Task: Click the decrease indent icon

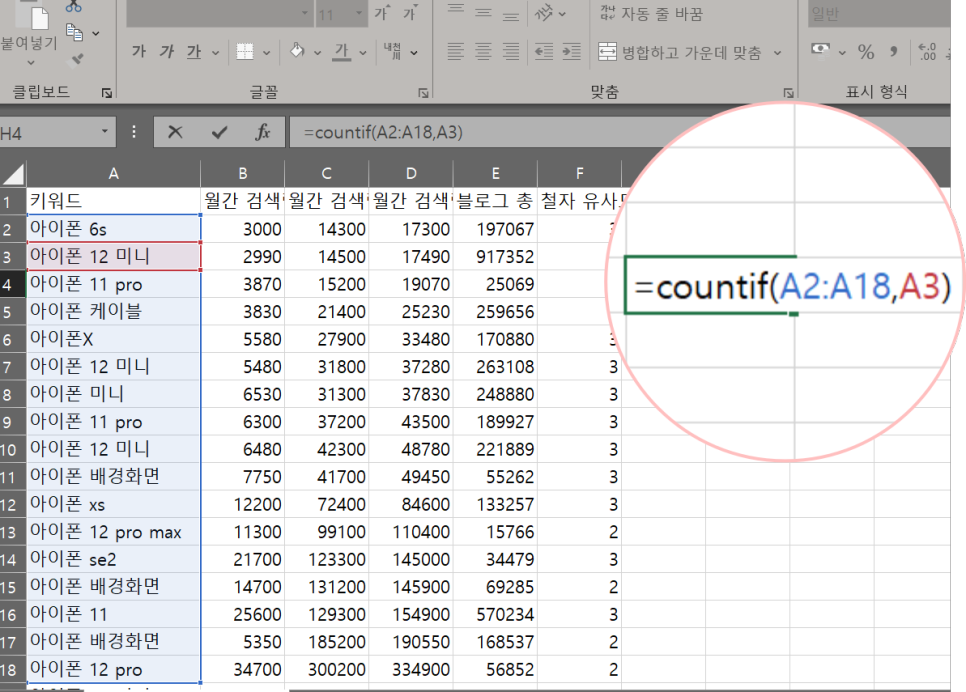Action: (543, 52)
